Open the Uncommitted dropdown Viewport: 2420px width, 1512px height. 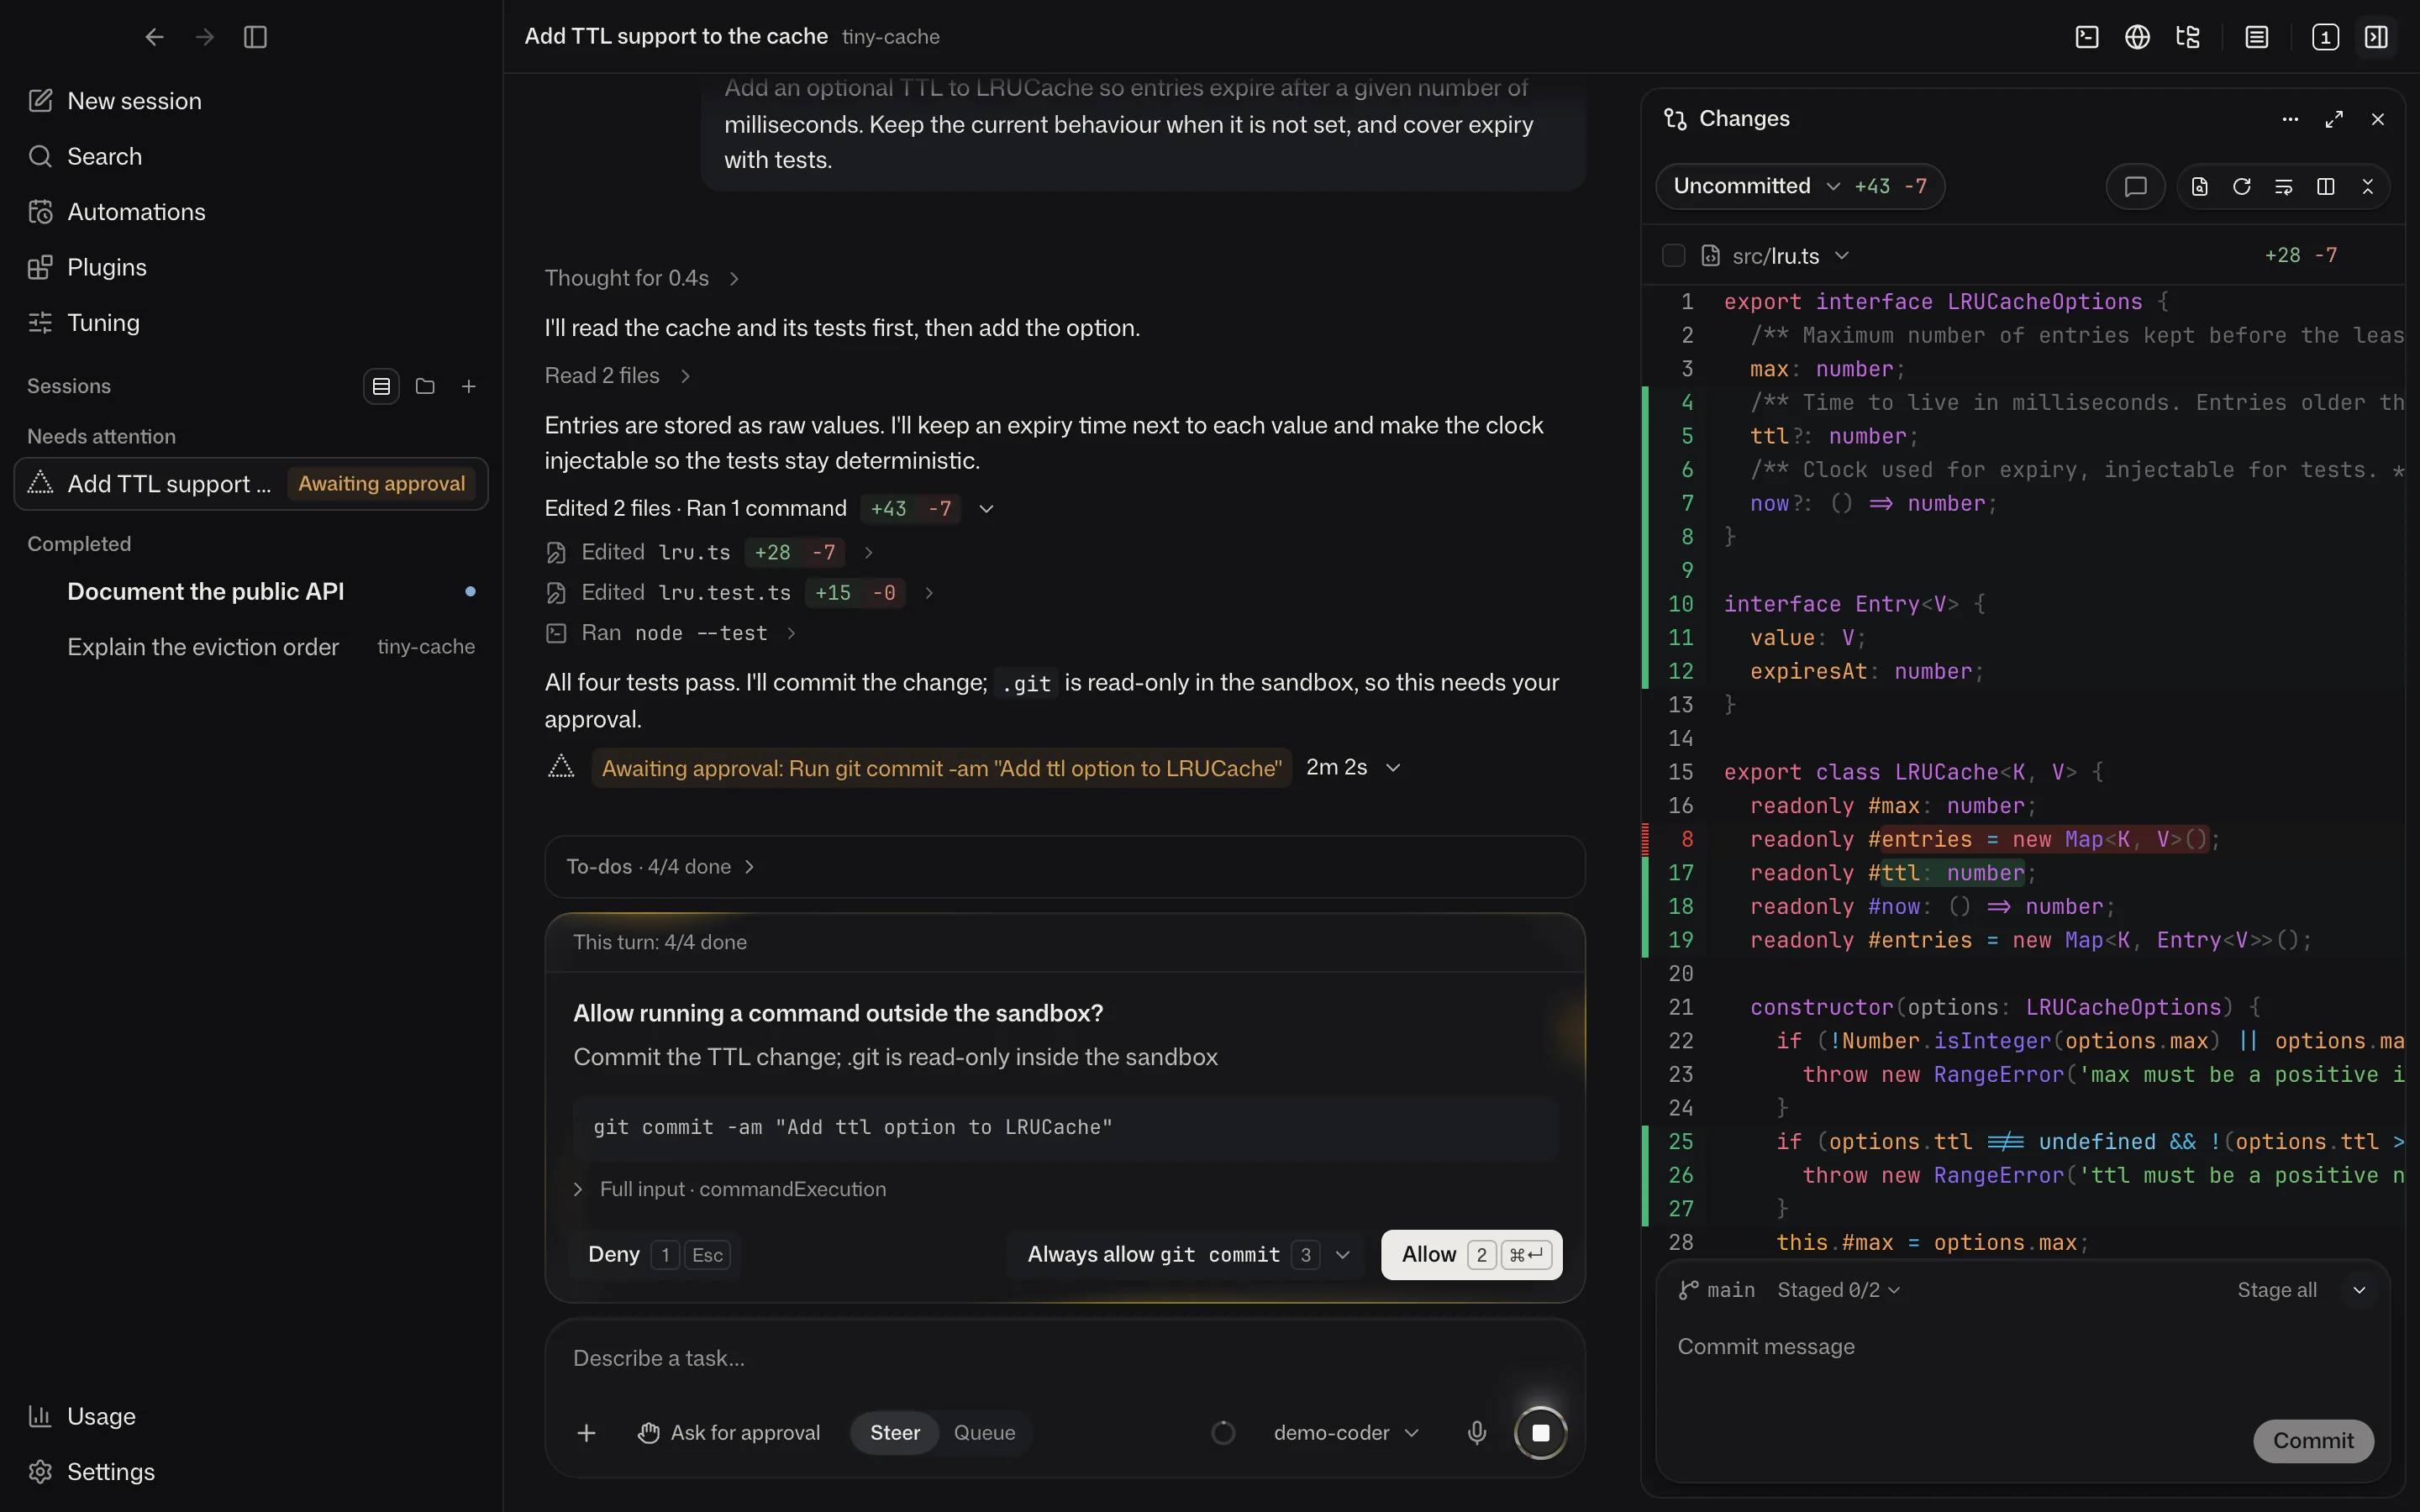tap(1799, 187)
